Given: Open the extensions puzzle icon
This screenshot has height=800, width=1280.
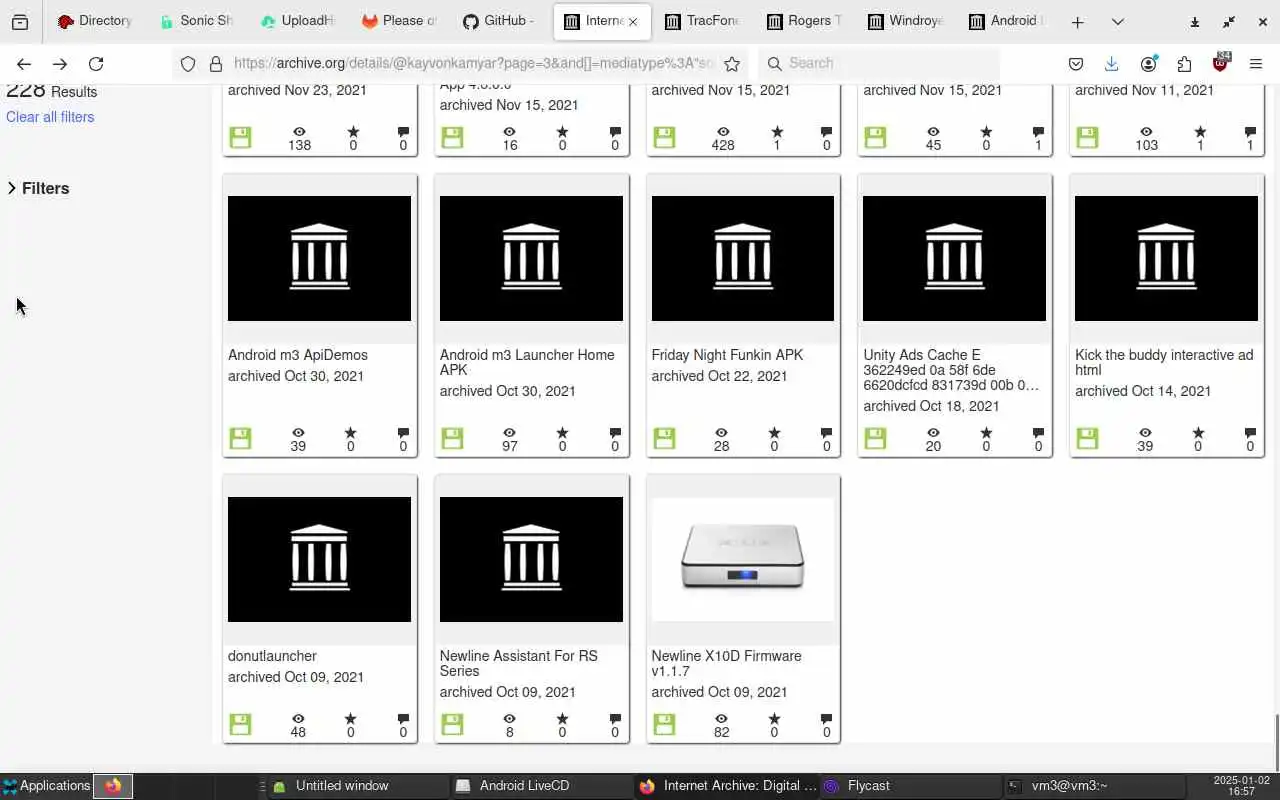Looking at the screenshot, I should [x=1184, y=64].
